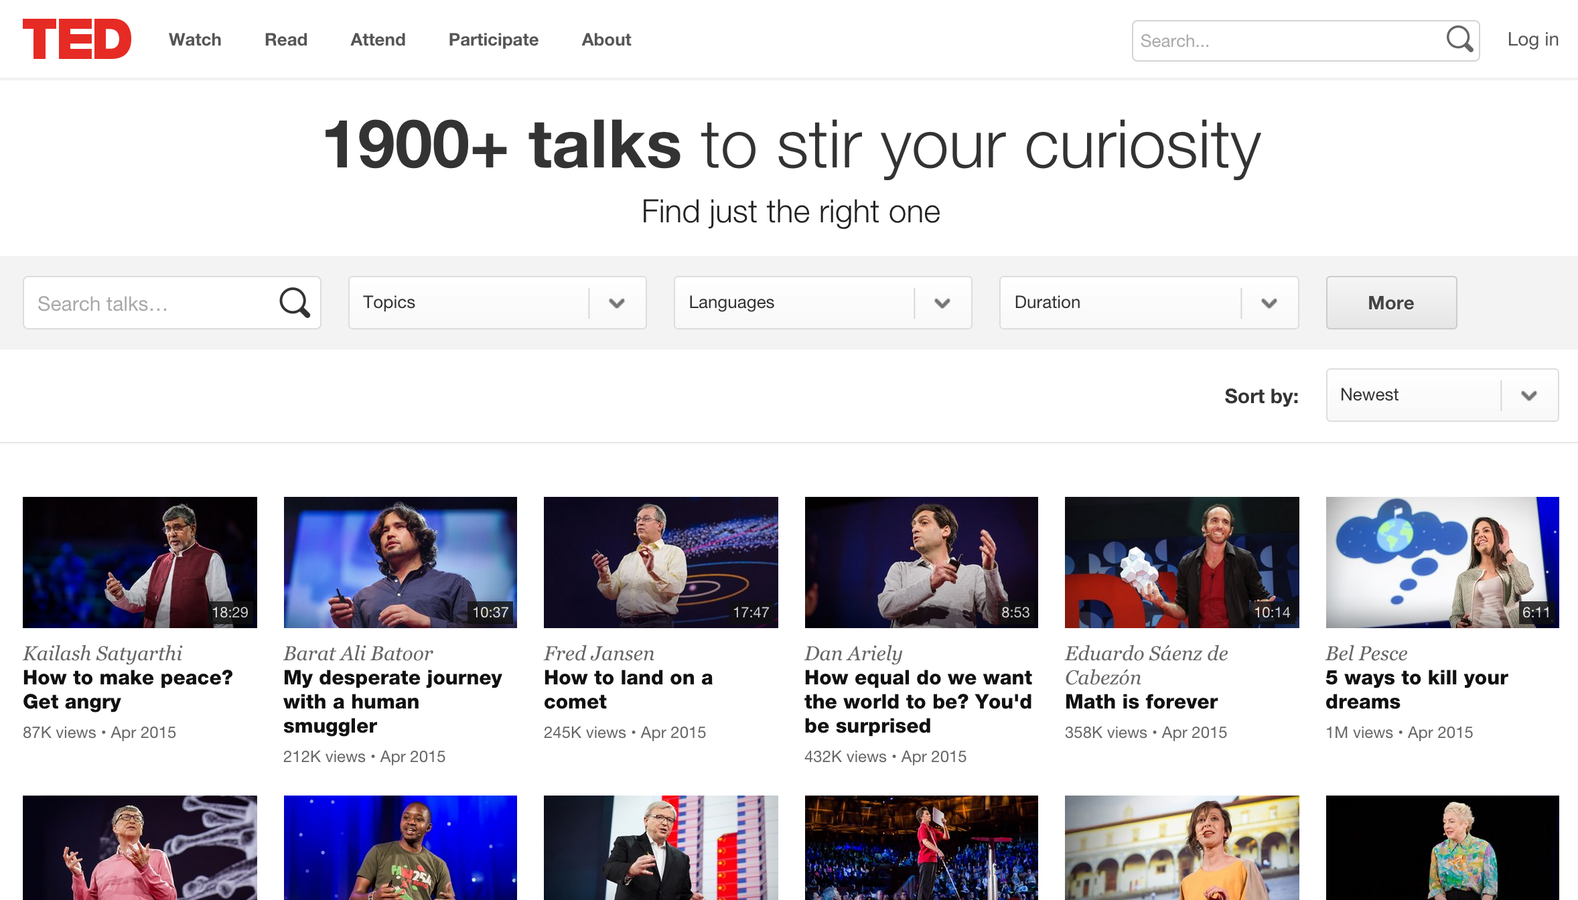Viewport: 1578px width, 900px height.
Task: Open second-row thumbnail of woman in floral shirt
Action: point(1442,848)
